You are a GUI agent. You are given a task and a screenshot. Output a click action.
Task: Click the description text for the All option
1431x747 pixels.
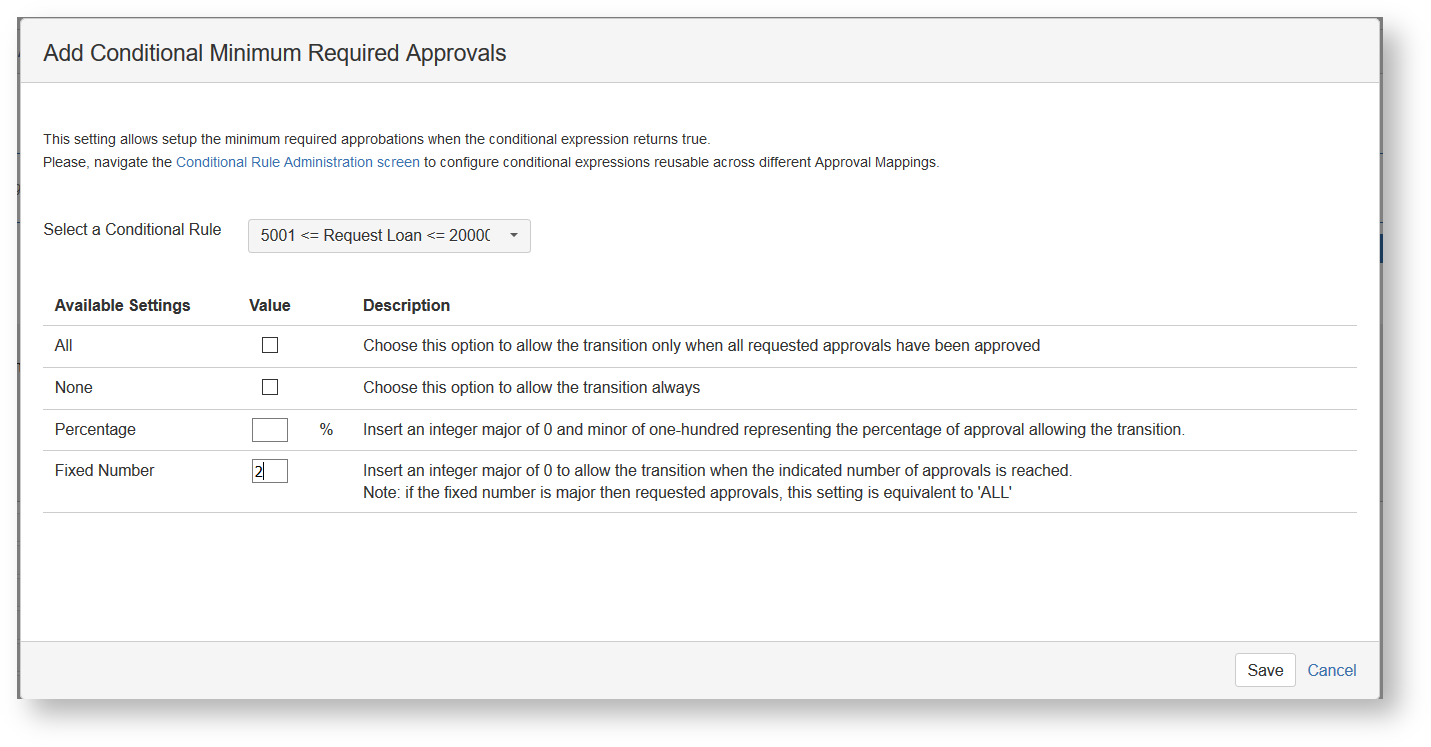pyautogui.click(x=701, y=345)
